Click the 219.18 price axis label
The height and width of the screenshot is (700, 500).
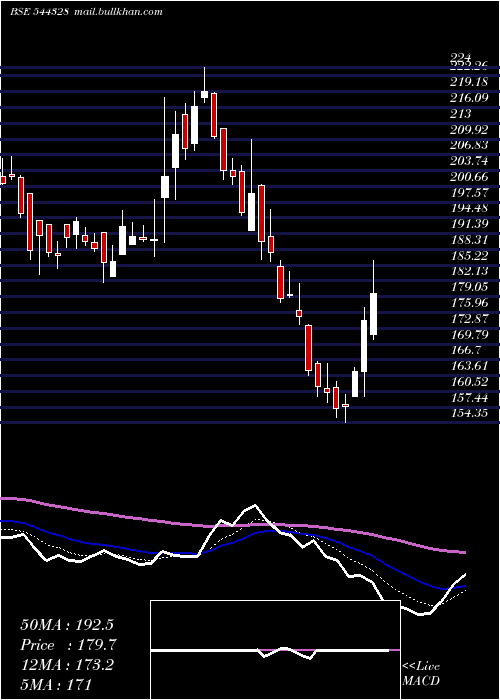pos(469,82)
